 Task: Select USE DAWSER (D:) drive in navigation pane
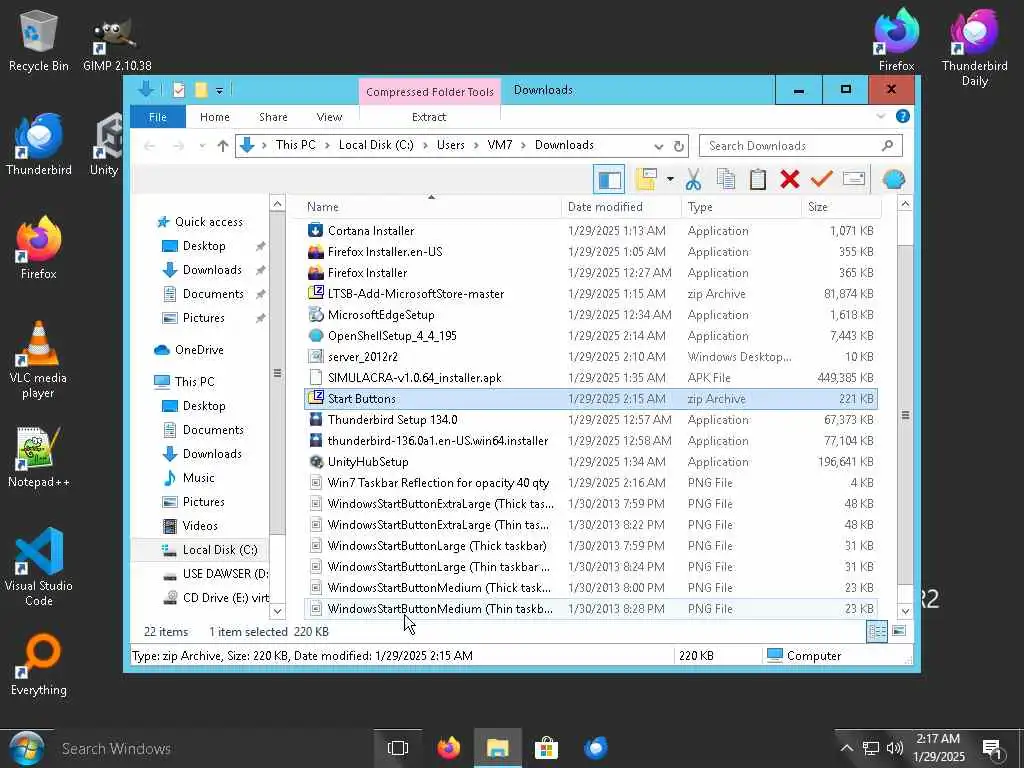coord(216,574)
